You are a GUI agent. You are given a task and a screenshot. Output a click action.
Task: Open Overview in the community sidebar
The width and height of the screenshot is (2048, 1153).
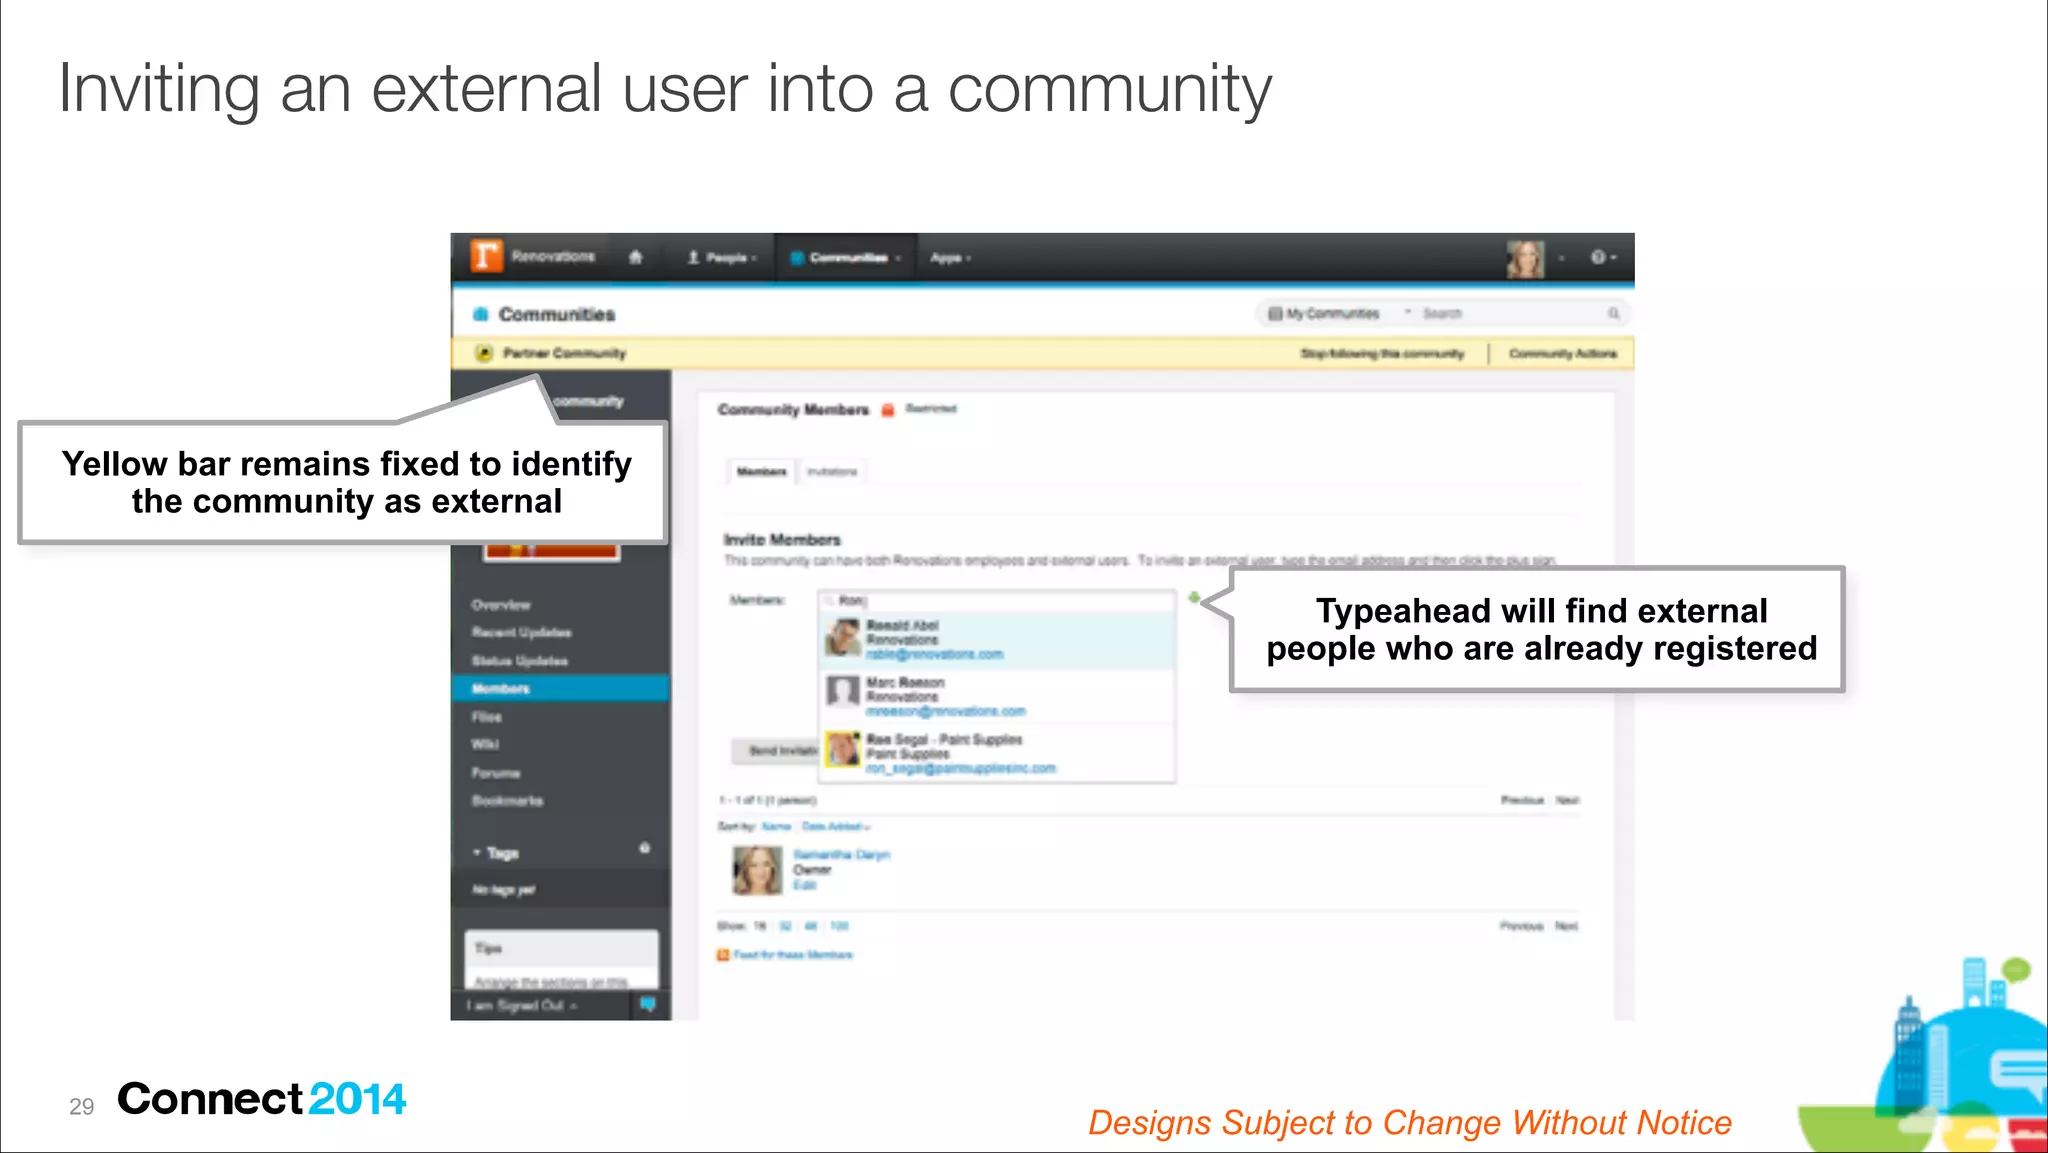click(x=501, y=605)
